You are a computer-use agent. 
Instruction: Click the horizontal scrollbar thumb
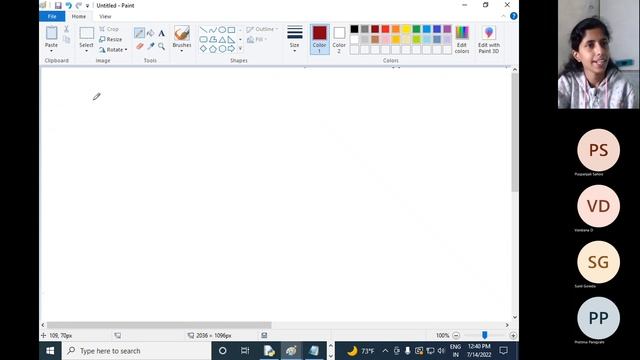coord(159,325)
